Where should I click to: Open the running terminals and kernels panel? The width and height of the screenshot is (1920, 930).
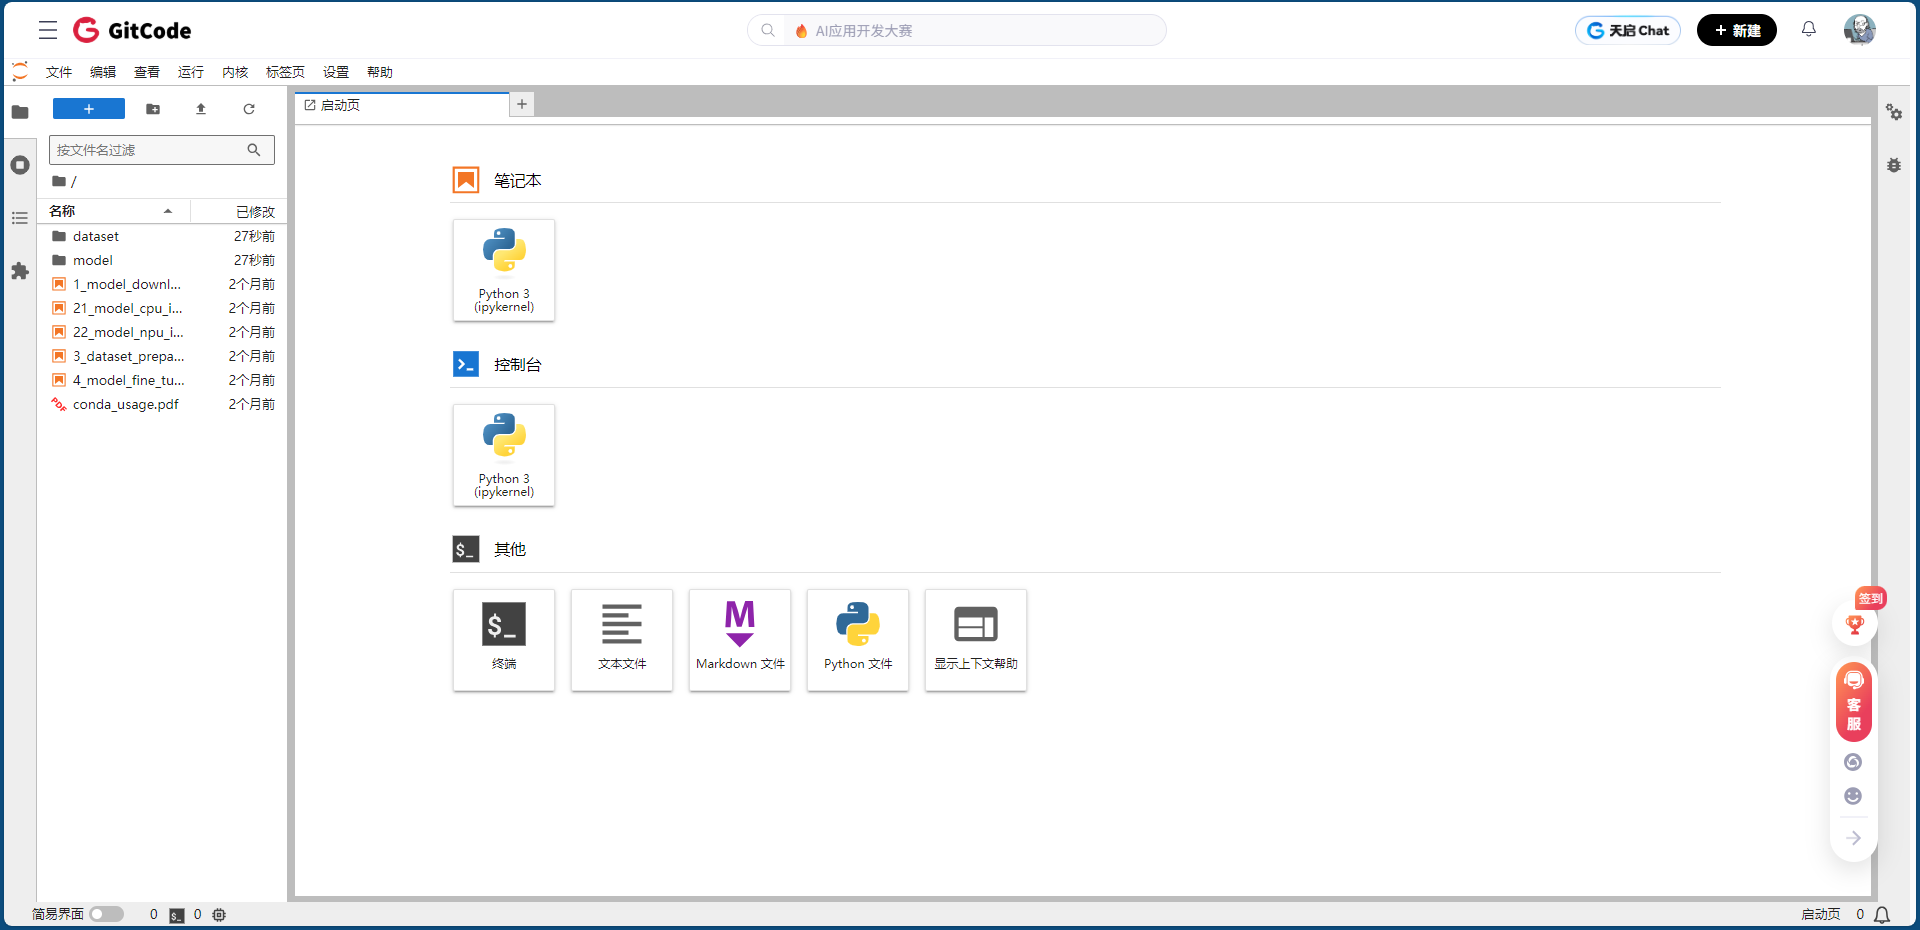click(20, 165)
